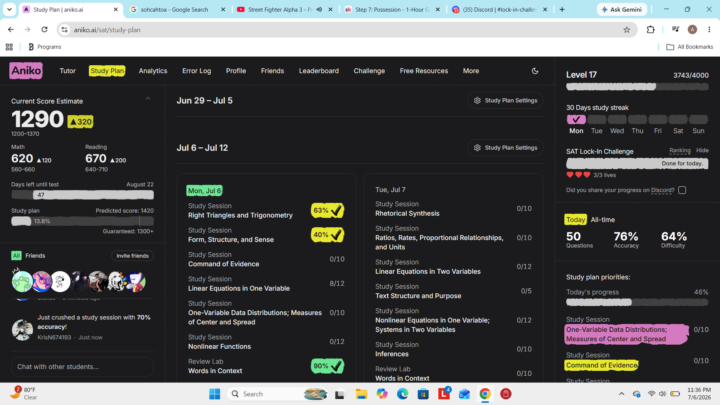This screenshot has height=405, width=720.
Task: Click Monday streak checkmark
Action: pos(576,119)
